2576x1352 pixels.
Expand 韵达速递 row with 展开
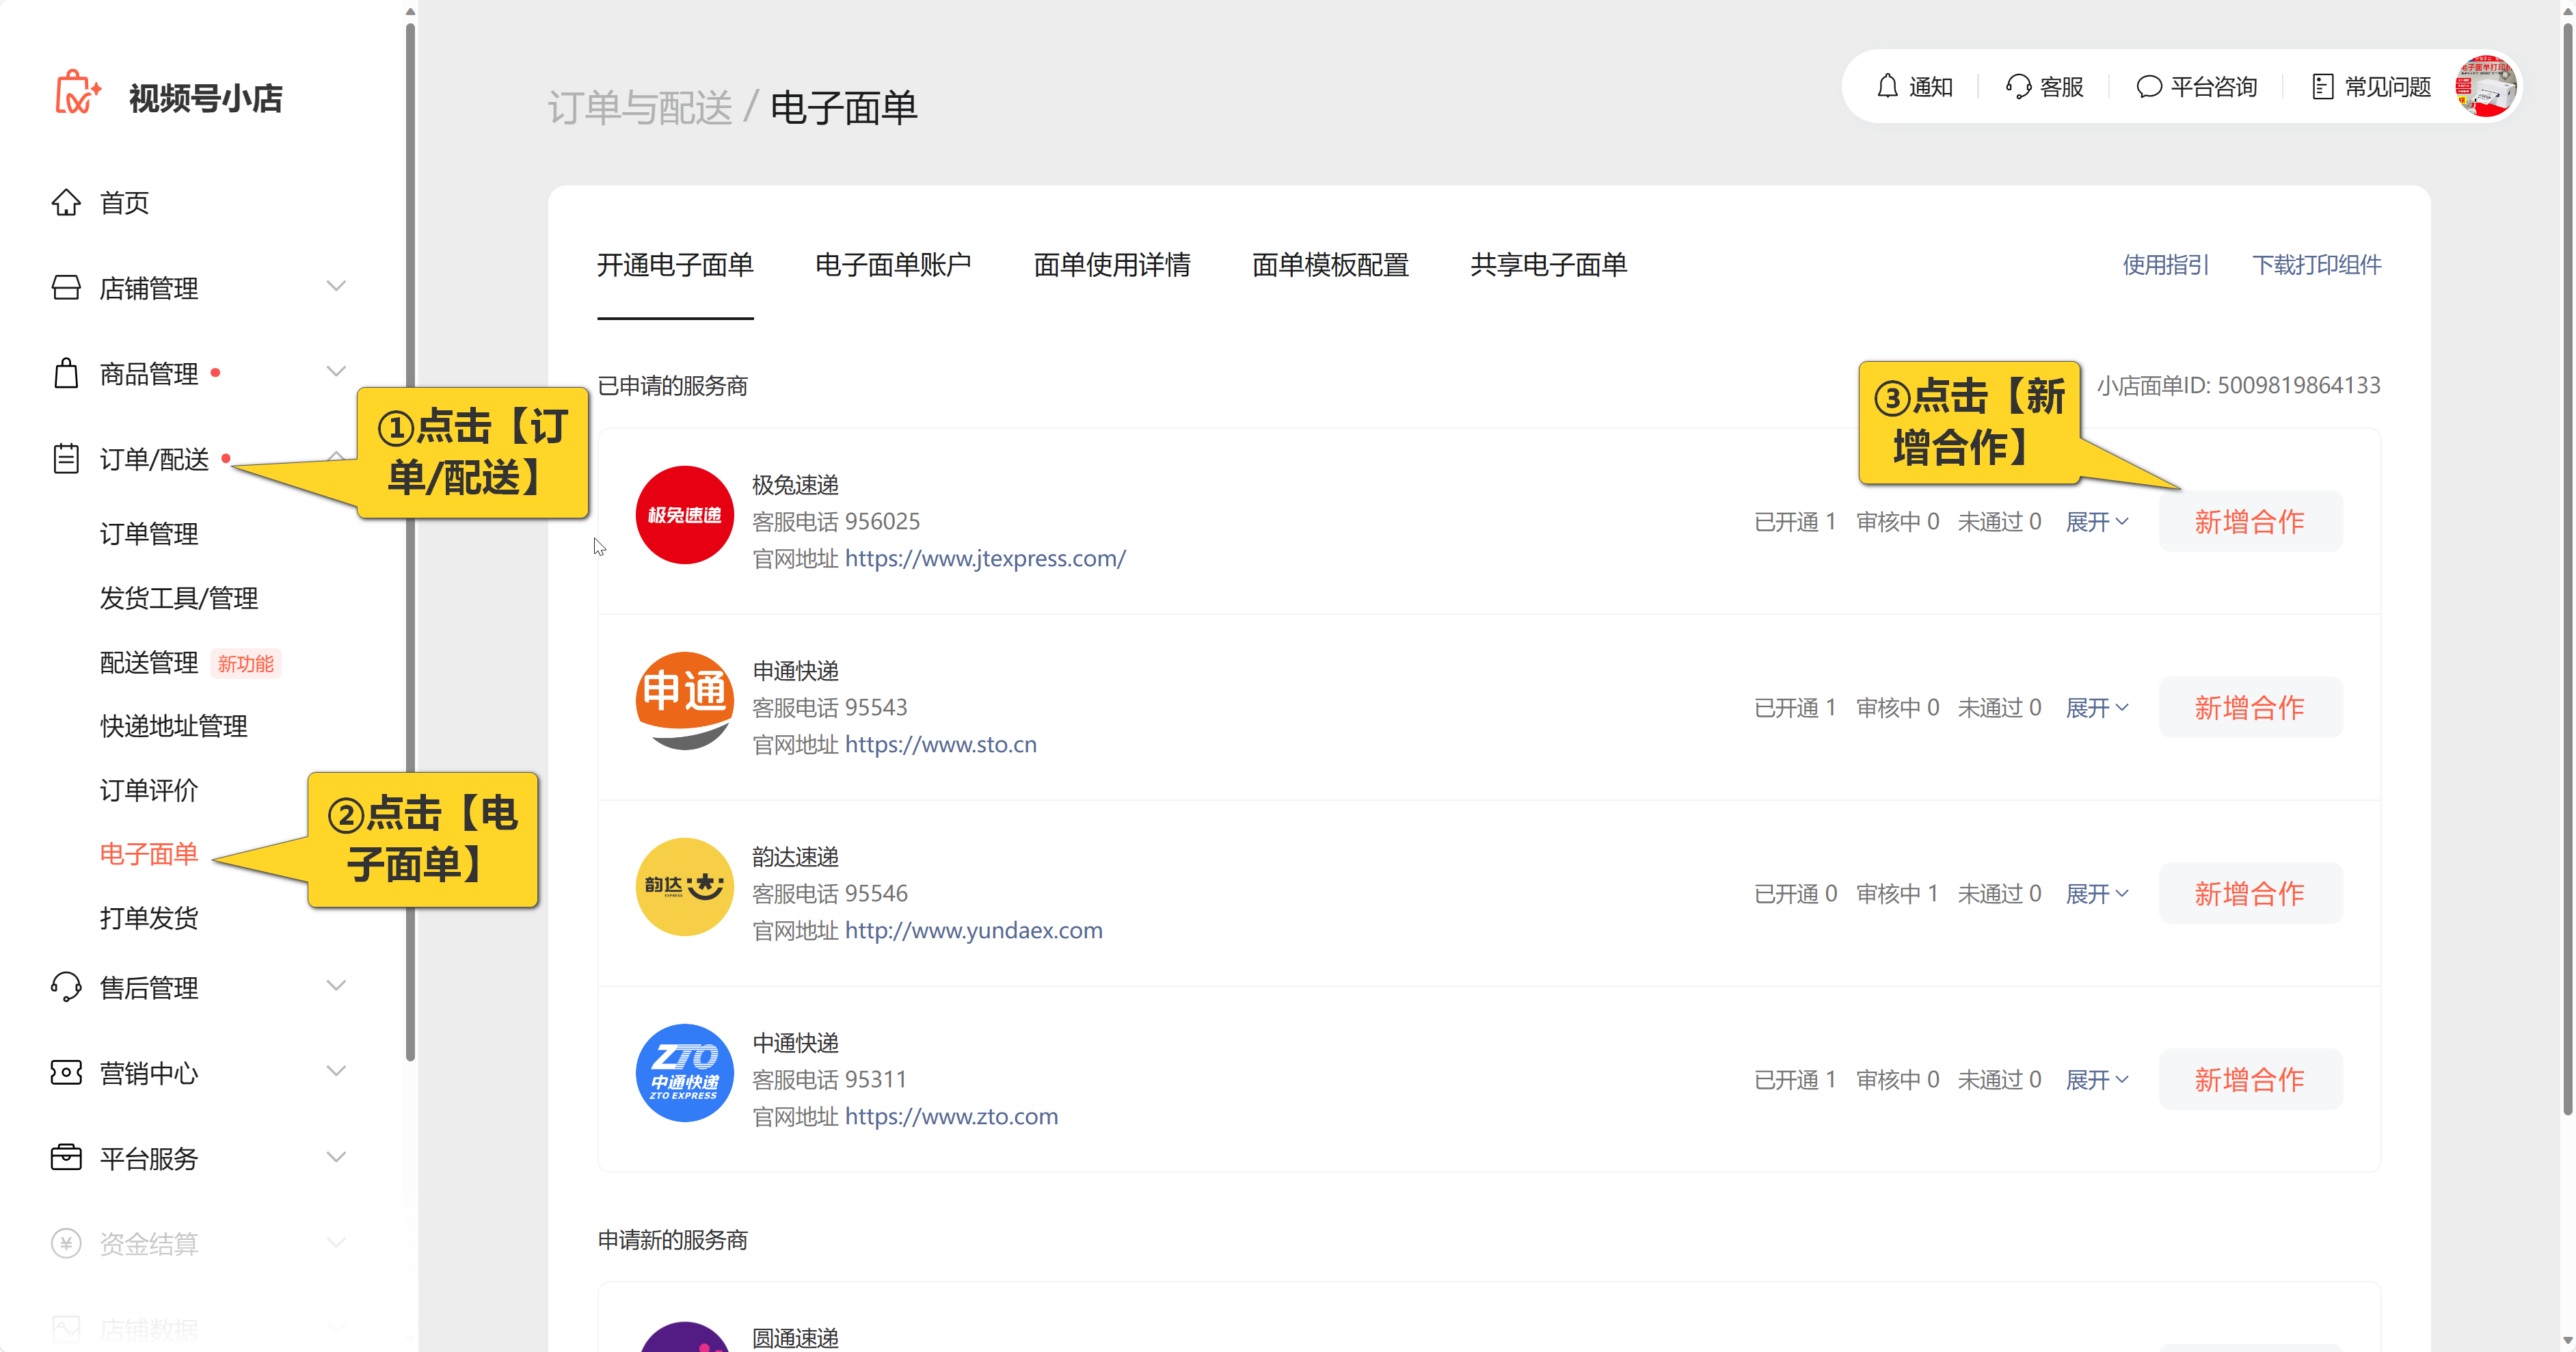(2096, 894)
